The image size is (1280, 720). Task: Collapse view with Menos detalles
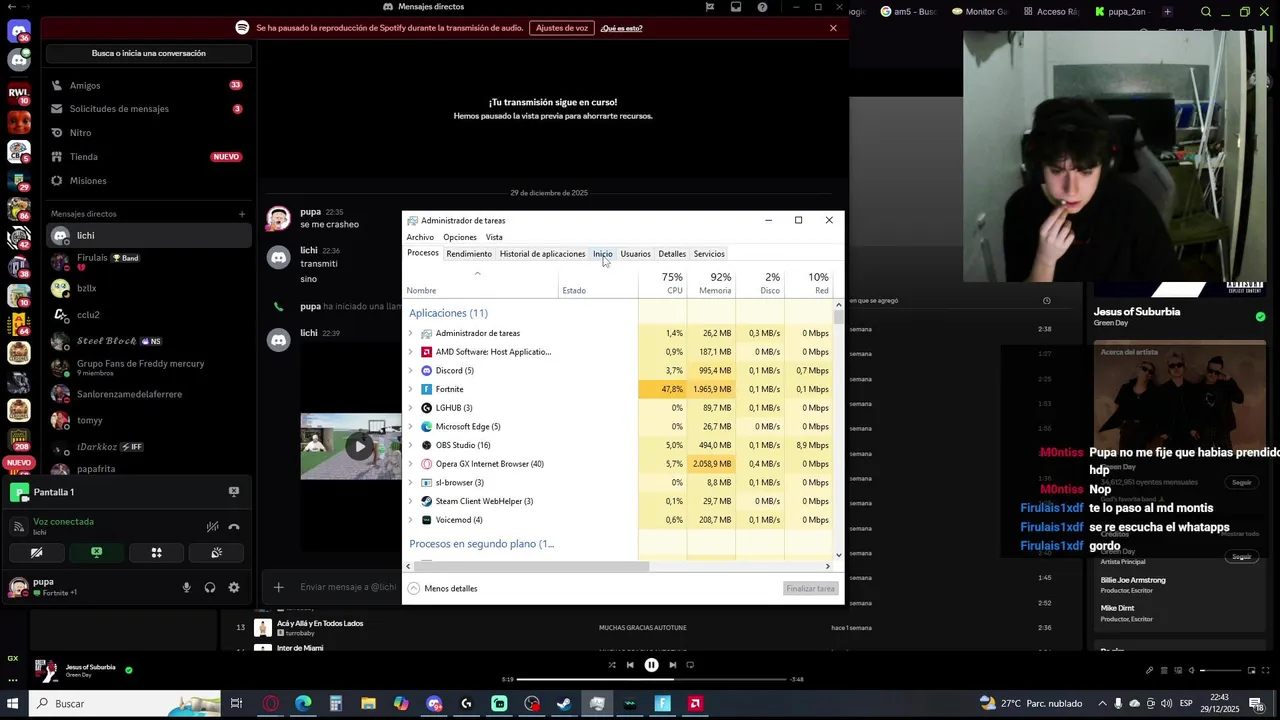tap(442, 589)
